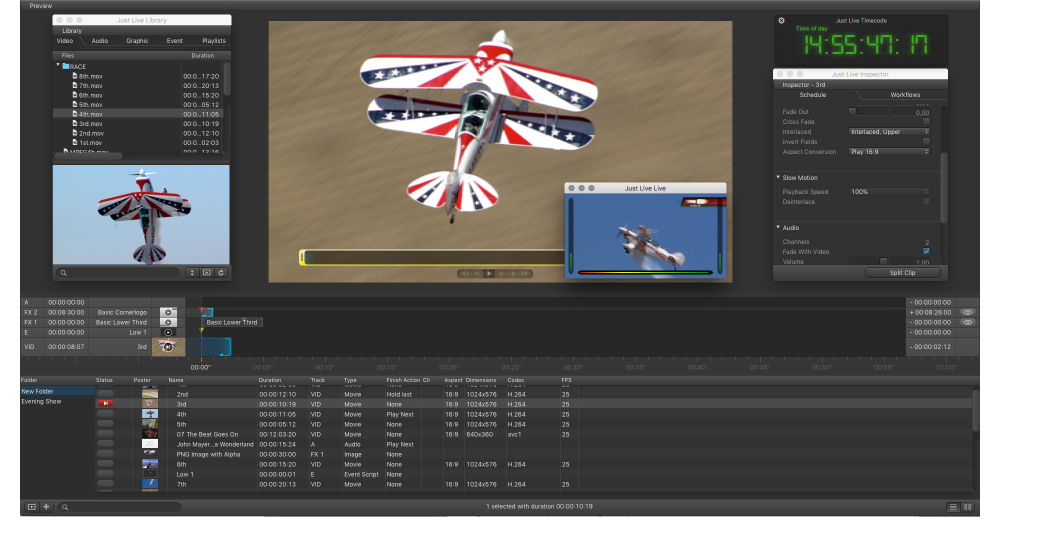Click the Just Live Live video preview

645,235
